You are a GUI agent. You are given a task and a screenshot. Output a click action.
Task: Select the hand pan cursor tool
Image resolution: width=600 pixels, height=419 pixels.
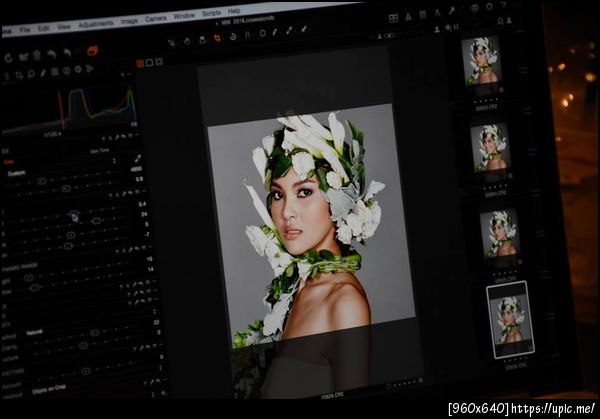coord(187,41)
